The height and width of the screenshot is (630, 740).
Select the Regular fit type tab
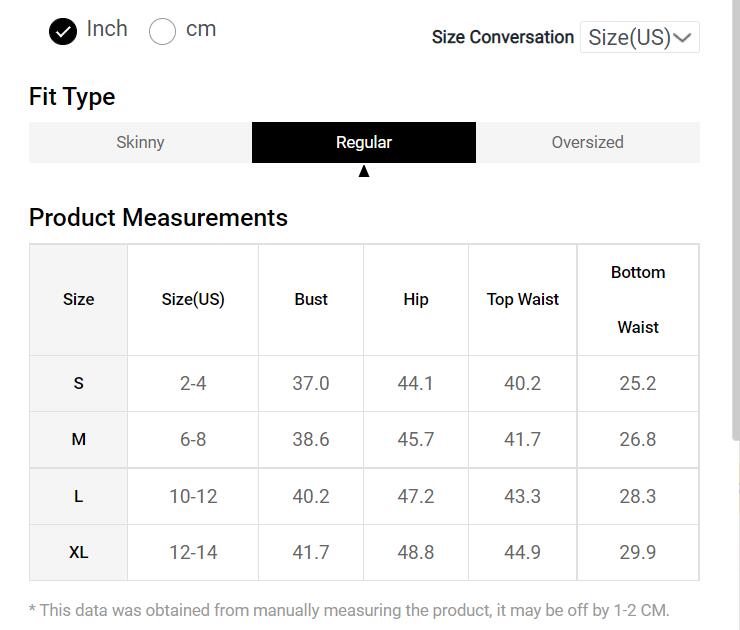[x=364, y=142]
